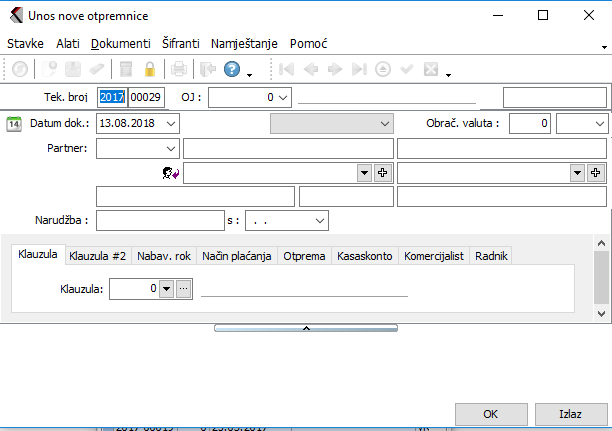Open help via blue question mark icon
This screenshot has width=612, height=431.
(x=232, y=70)
